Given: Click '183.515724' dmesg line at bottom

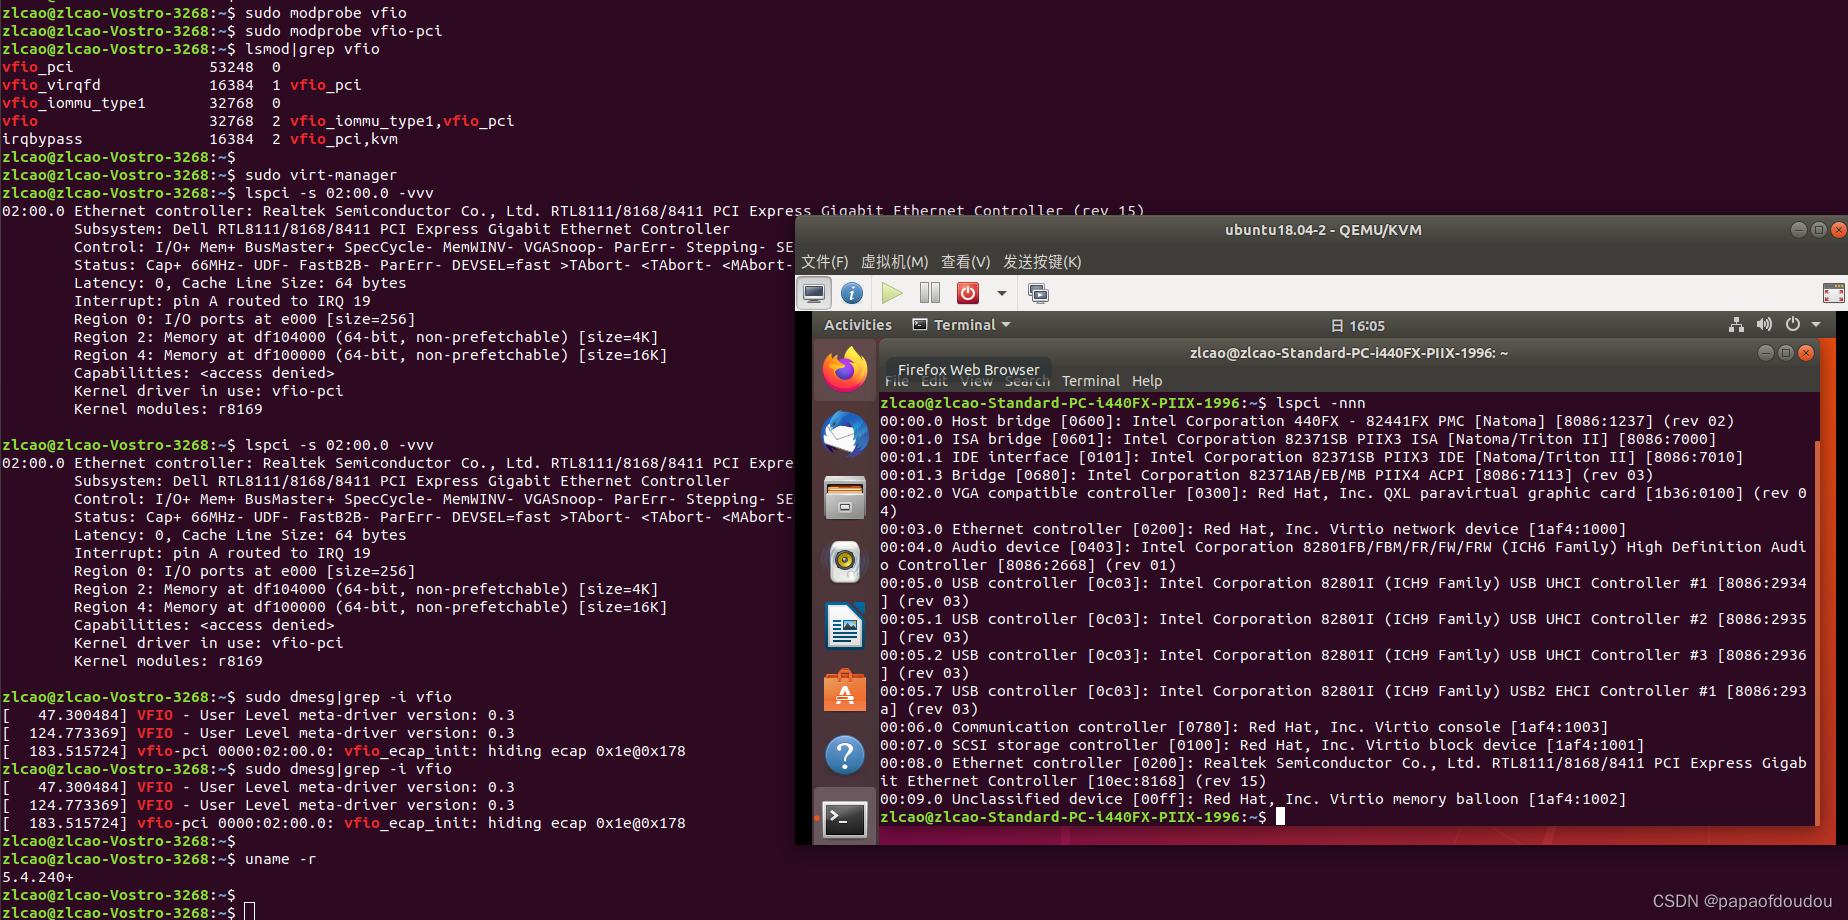Looking at the screenshot, I should pos(344,823).
